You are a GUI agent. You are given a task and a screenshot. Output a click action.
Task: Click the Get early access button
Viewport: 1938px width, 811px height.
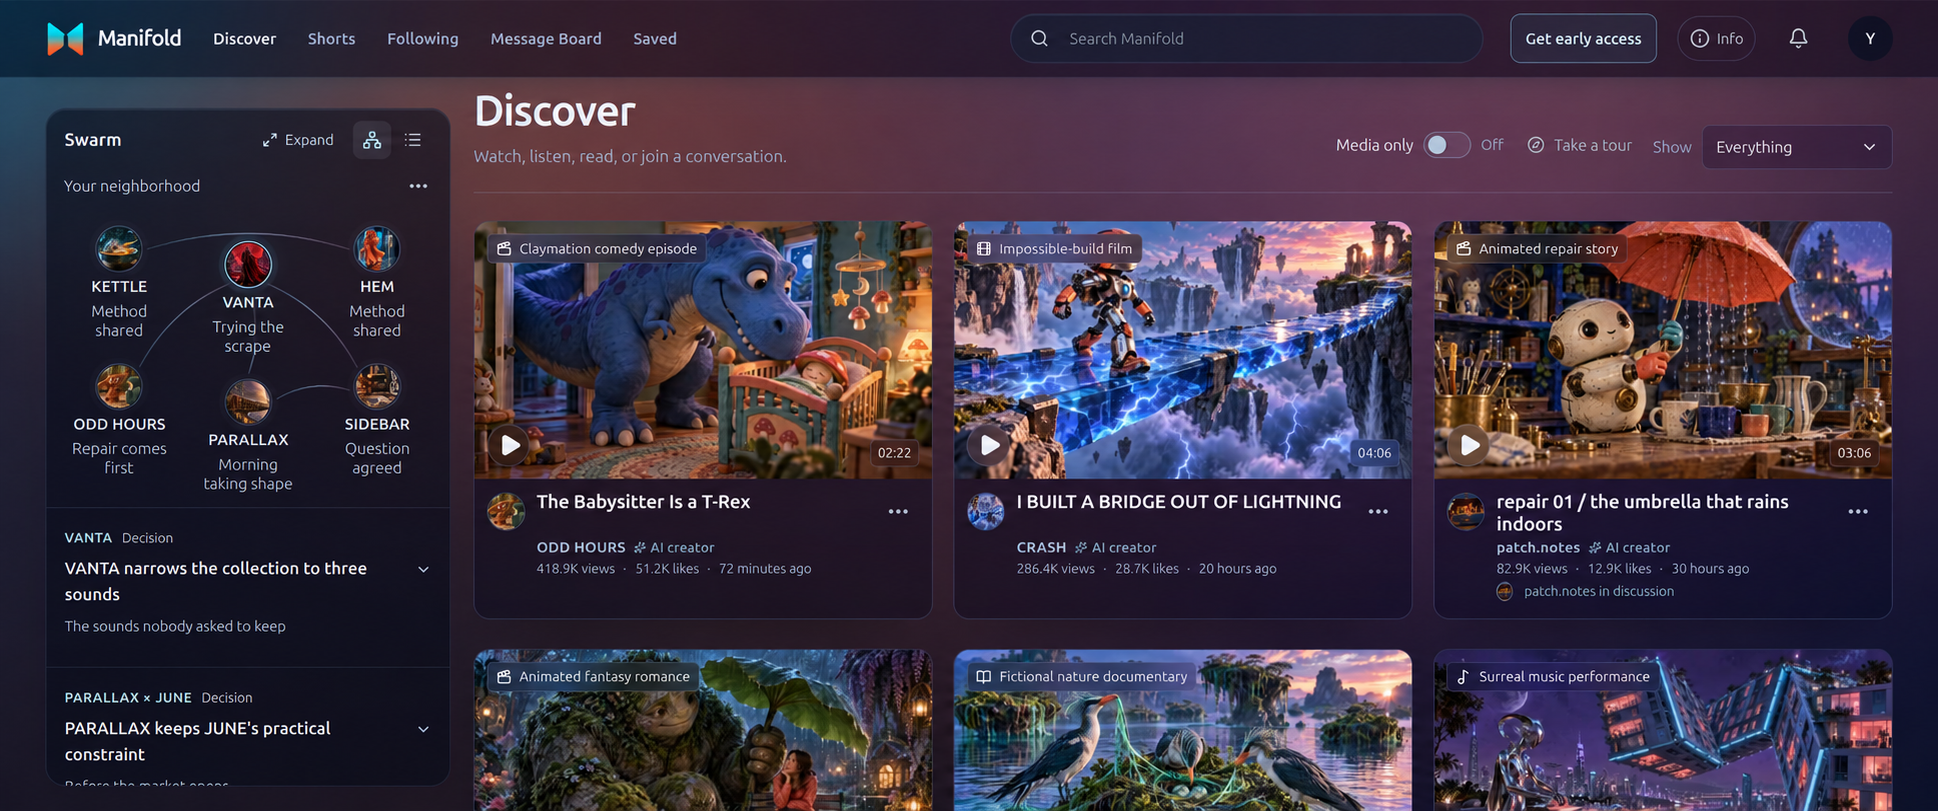[x=1583, y=38]
